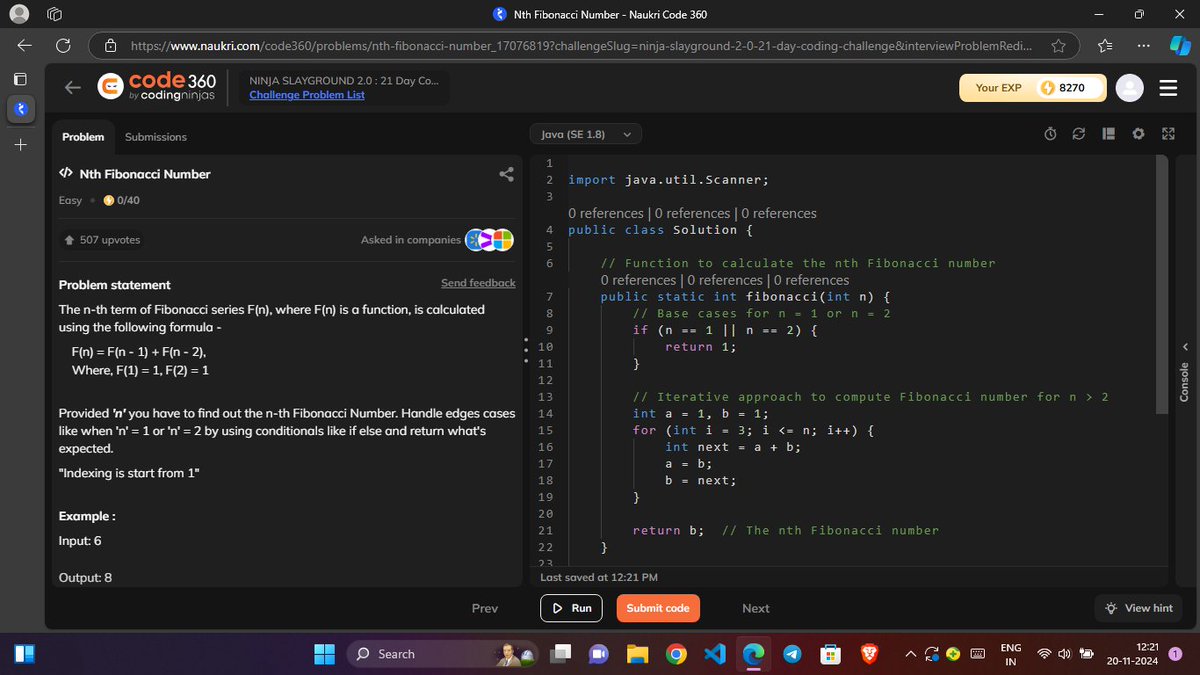Click the asked-in-companies logos
1200x675 pixels.
(x=490, y=240)
